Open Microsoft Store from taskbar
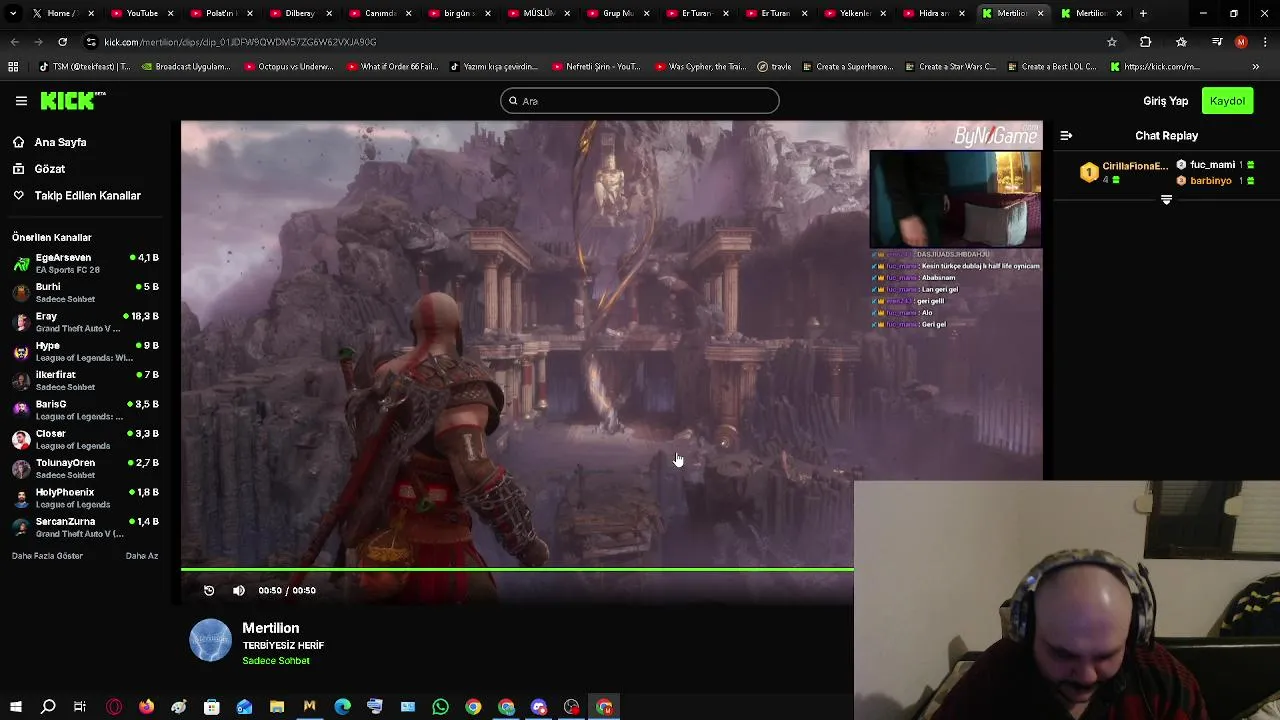Screen dimensions: 1280x720 (x=212, y=707)
